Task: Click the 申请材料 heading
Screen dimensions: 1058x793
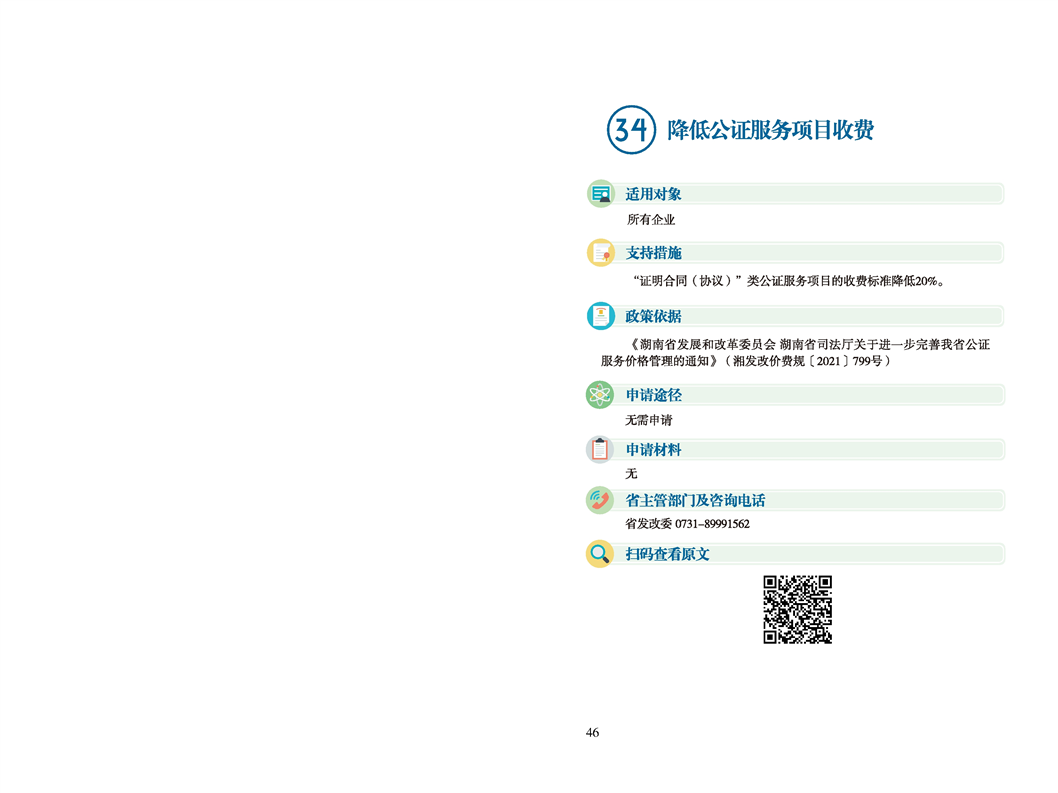Action: 653,449
